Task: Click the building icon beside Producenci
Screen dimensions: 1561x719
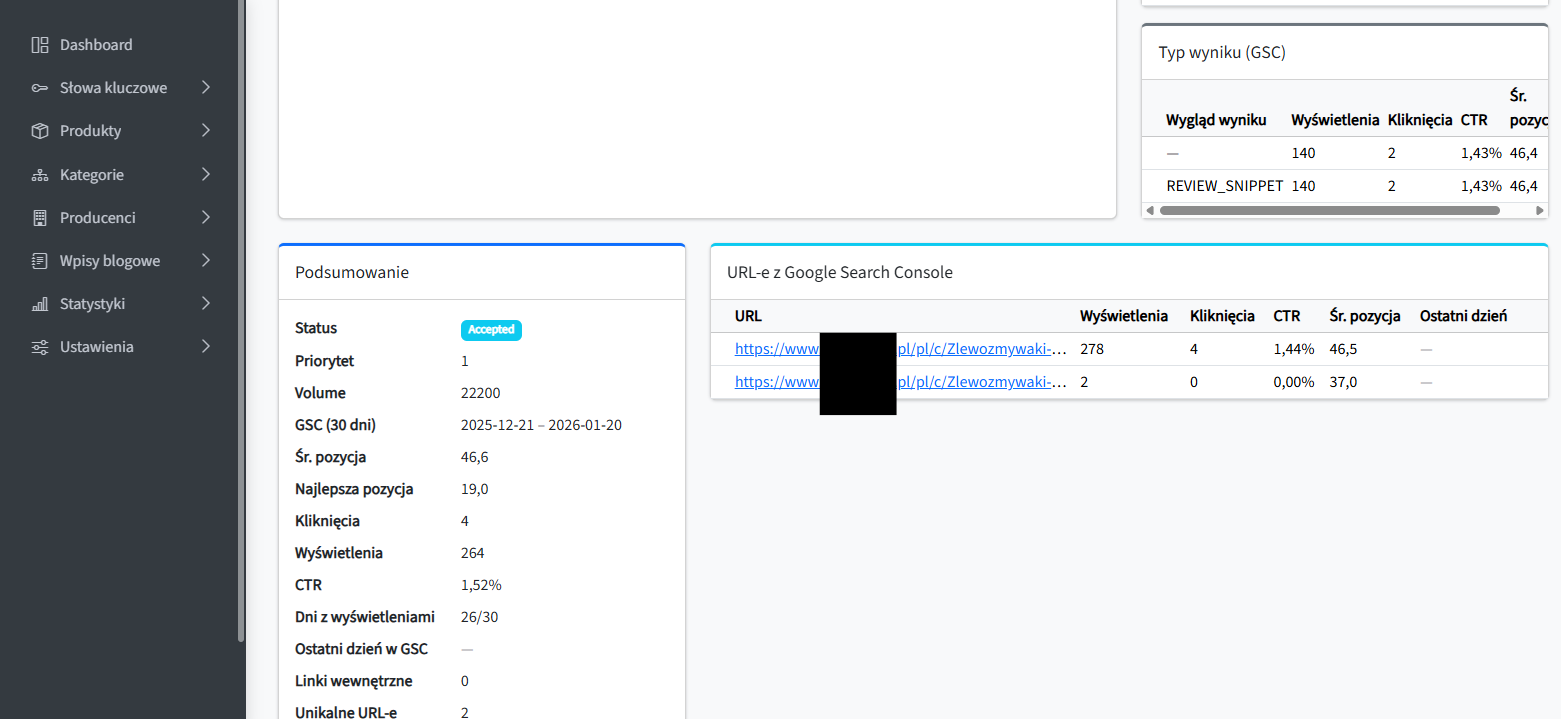Action: click(40, 218)
